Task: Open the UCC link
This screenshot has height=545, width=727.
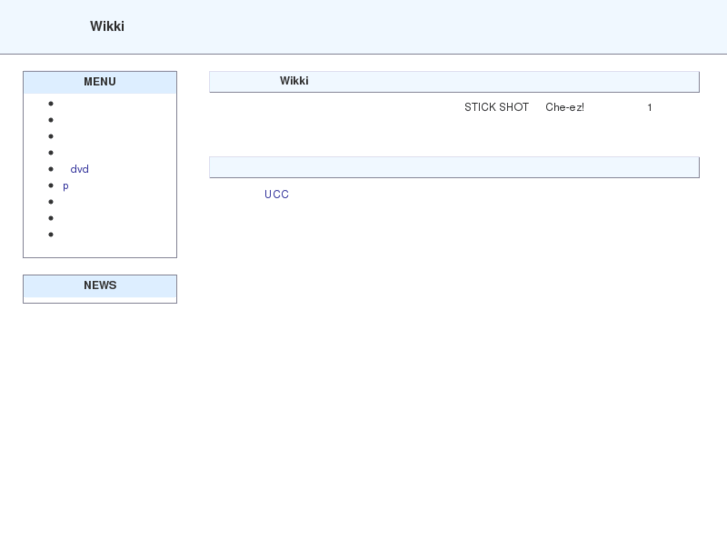Action: click(x=276, y=194)
